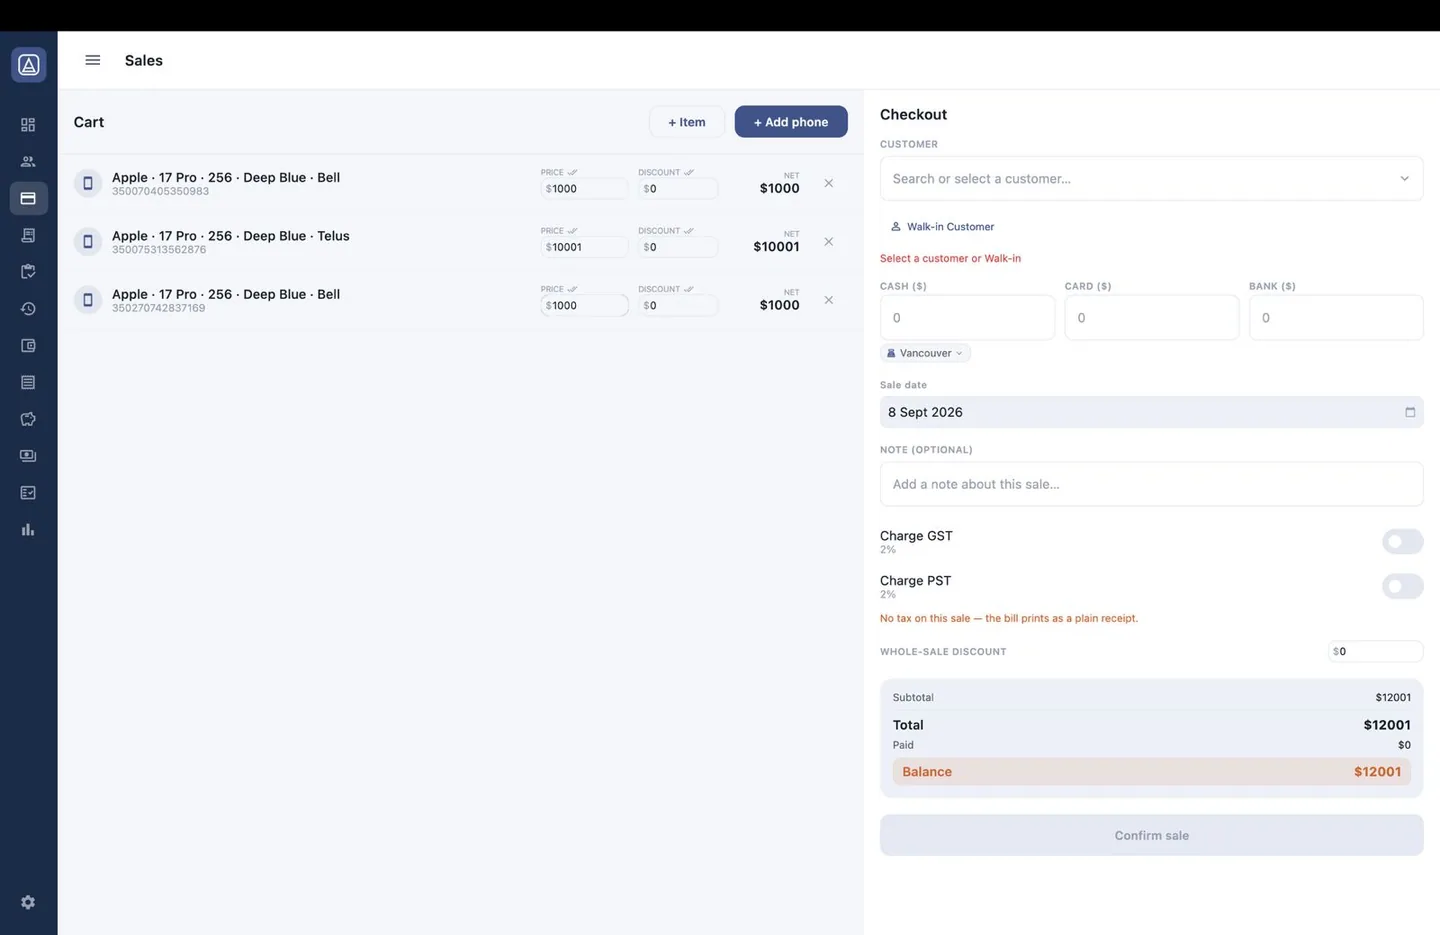Click the sale note text field

coord(1151,484)
